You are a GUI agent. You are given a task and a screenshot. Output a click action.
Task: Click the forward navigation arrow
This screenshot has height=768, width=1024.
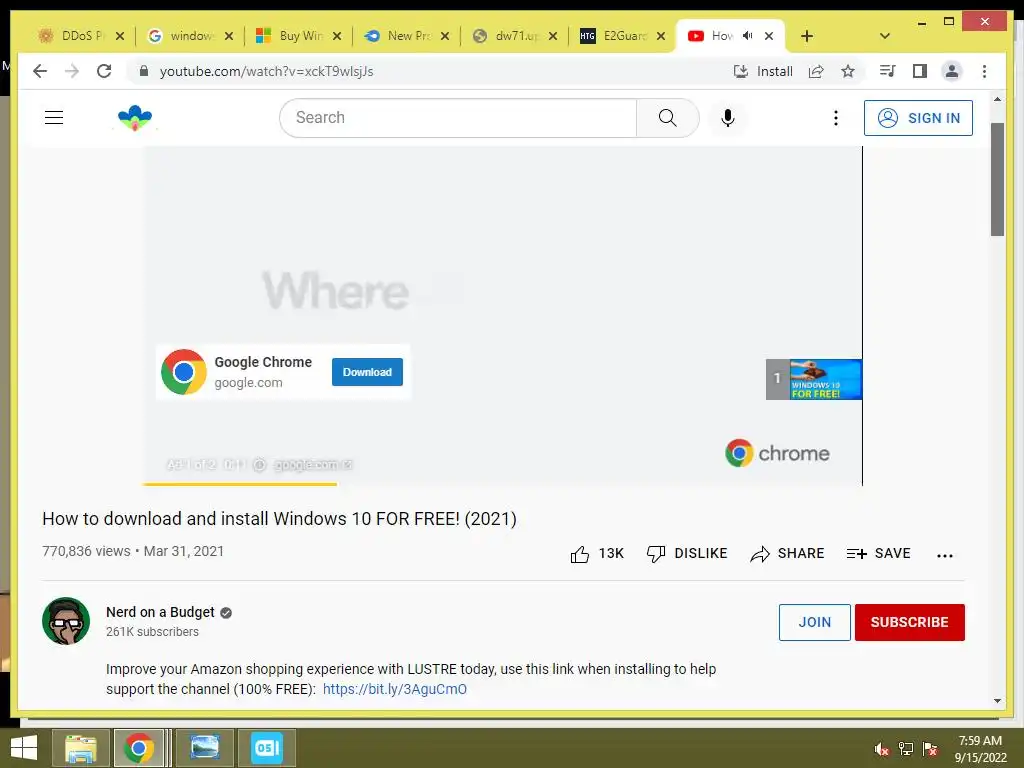click(72, 71)
